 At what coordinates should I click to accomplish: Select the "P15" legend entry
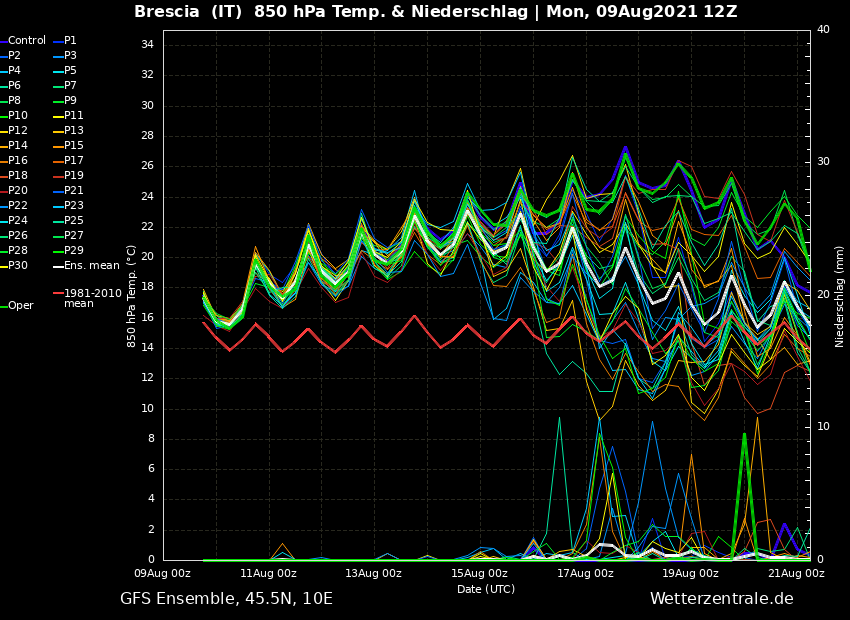[68, 145]
